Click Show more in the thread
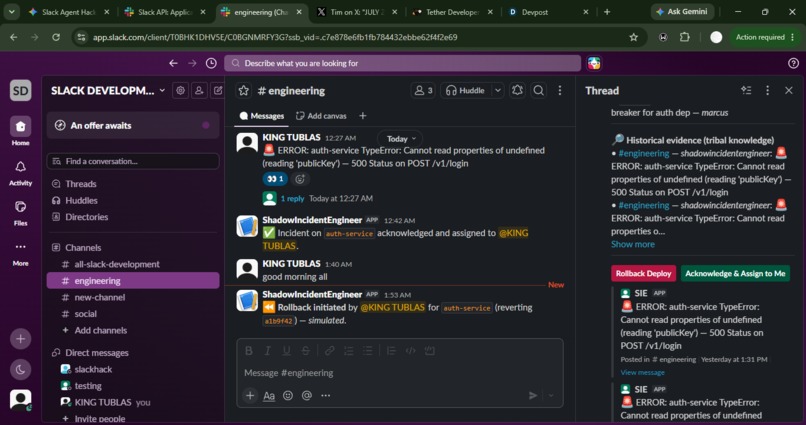Image resolution: width=806 pixels, height=425 pixels. (x=633, y=244)
